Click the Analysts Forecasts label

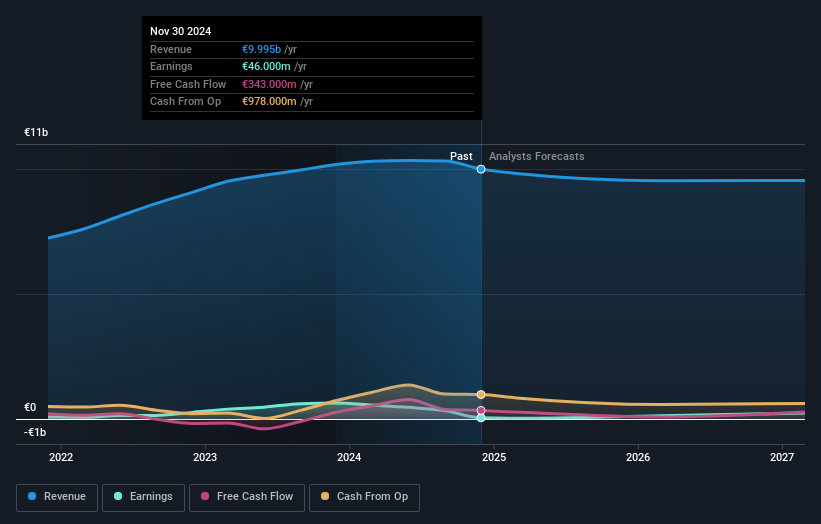tap(537, 156)
